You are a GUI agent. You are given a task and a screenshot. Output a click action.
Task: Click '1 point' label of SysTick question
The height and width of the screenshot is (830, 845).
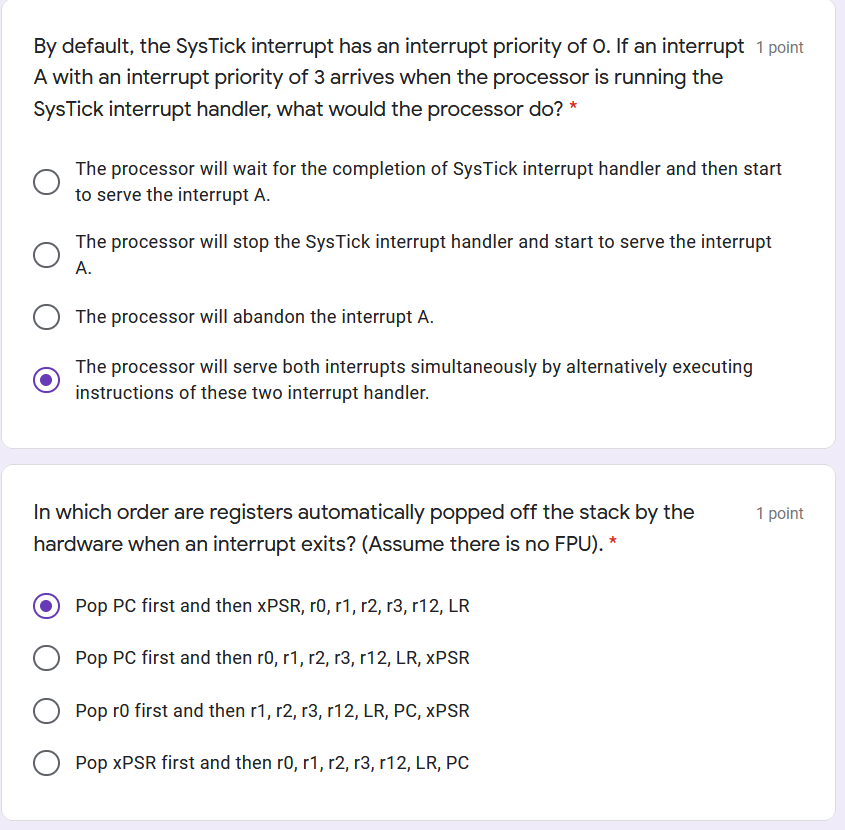[x=779, y=47]
